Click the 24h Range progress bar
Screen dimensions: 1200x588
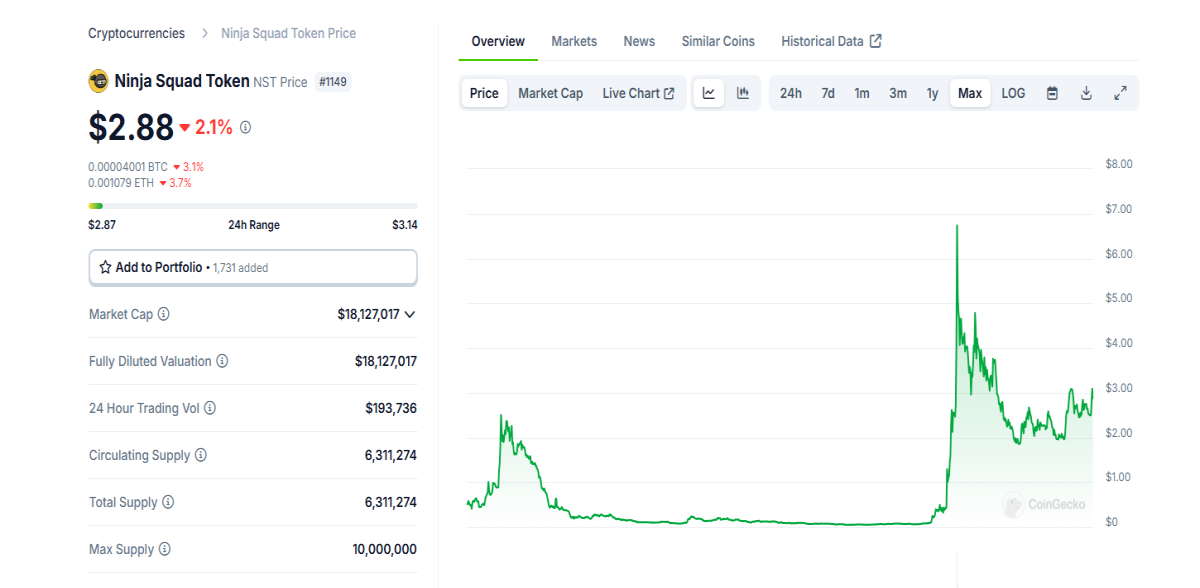pos(253,206)
